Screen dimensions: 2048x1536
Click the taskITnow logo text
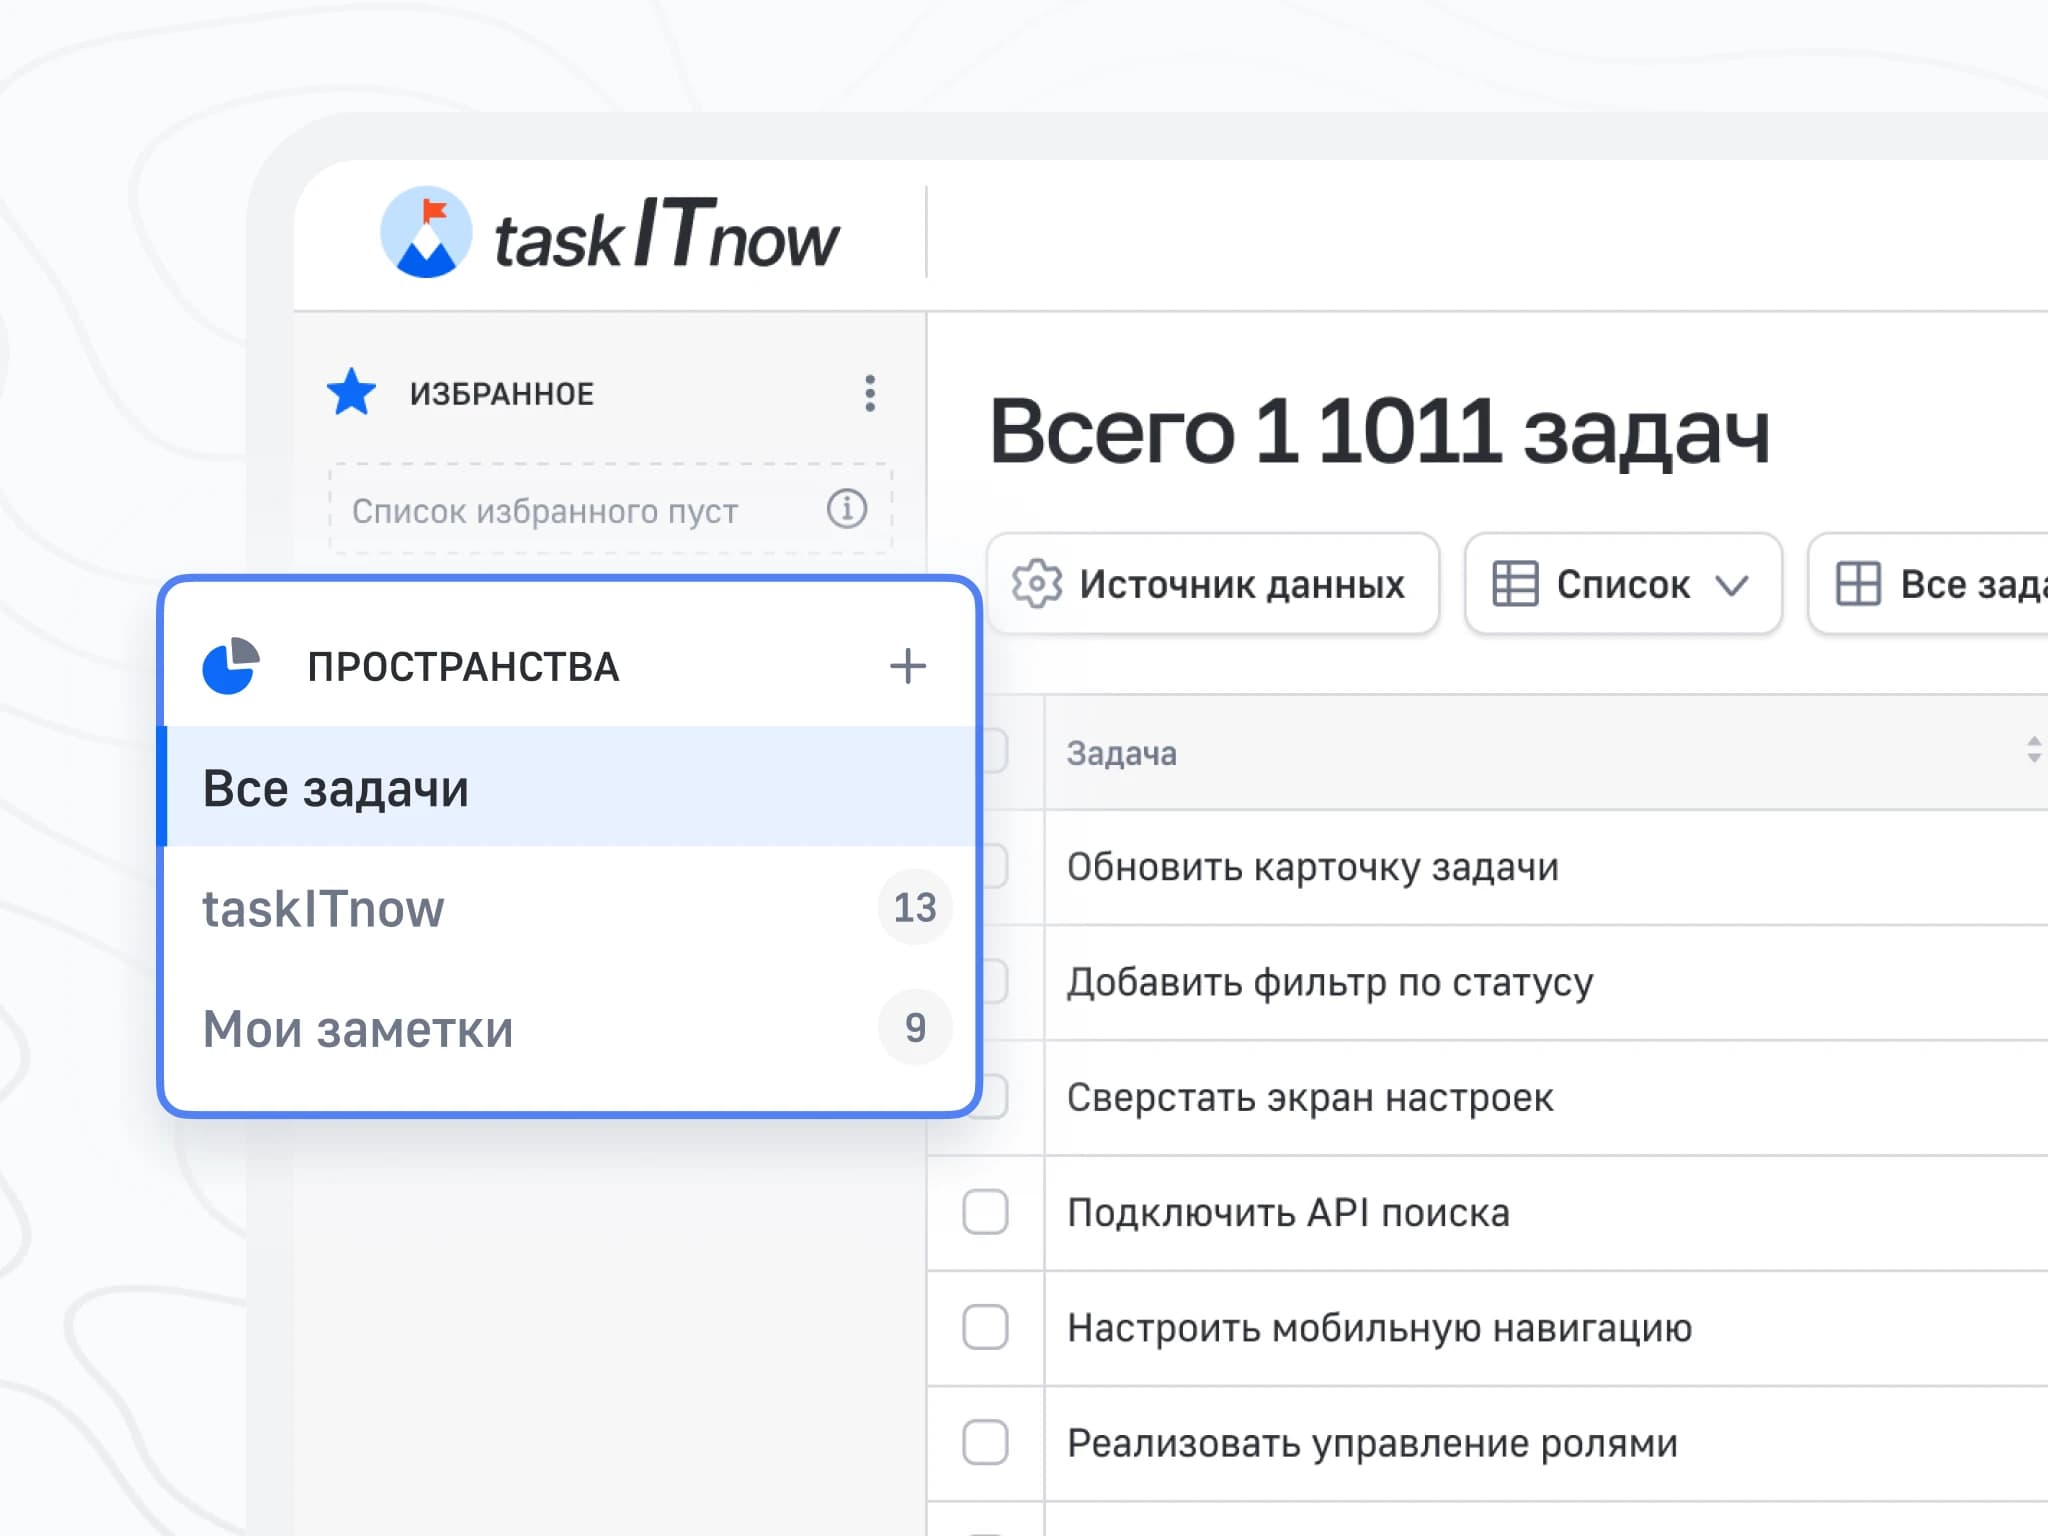pyautogui.click(x=667, y=234)
